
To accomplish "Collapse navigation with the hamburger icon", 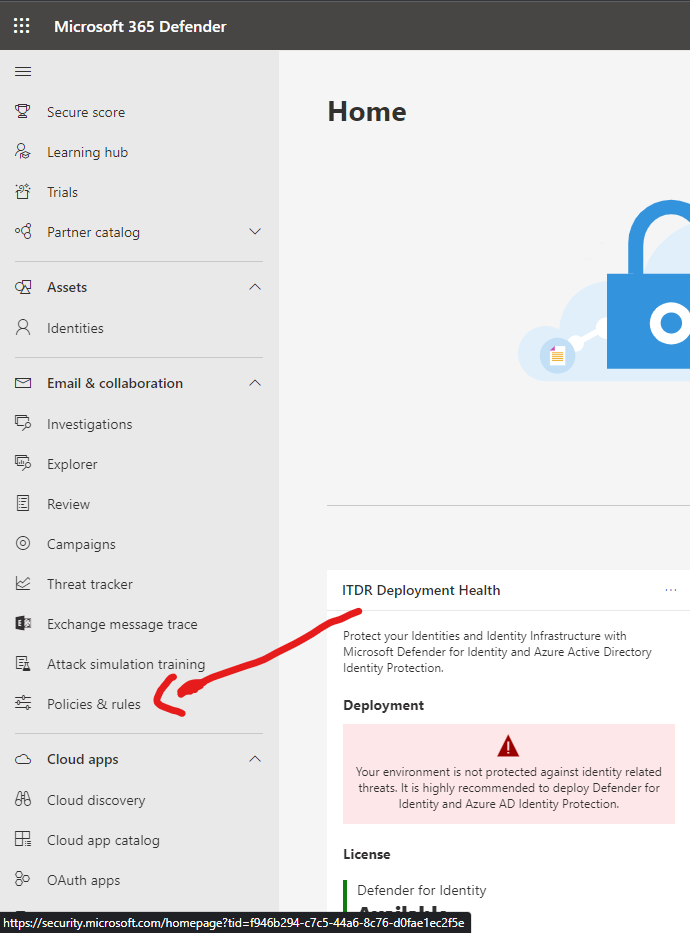I will click(23, 71).
